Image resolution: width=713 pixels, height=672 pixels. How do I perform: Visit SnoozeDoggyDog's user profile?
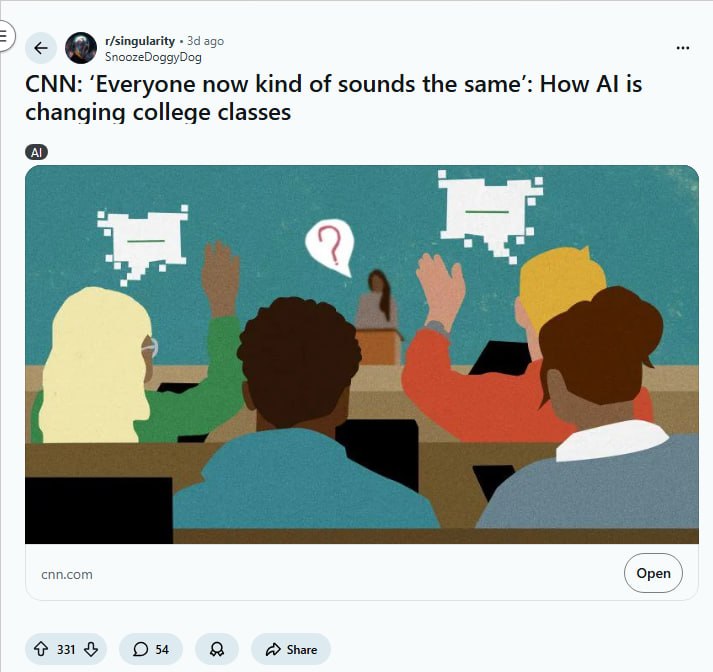click(153, 56)
